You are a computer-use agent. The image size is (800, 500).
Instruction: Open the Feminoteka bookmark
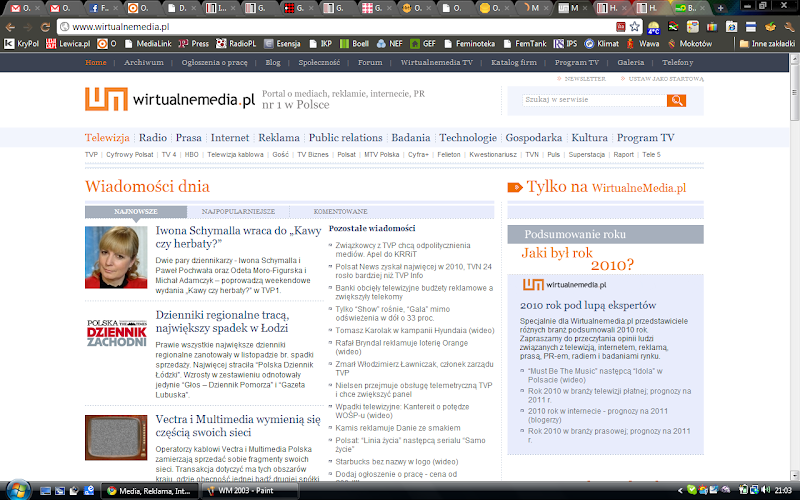coord(469,44)
